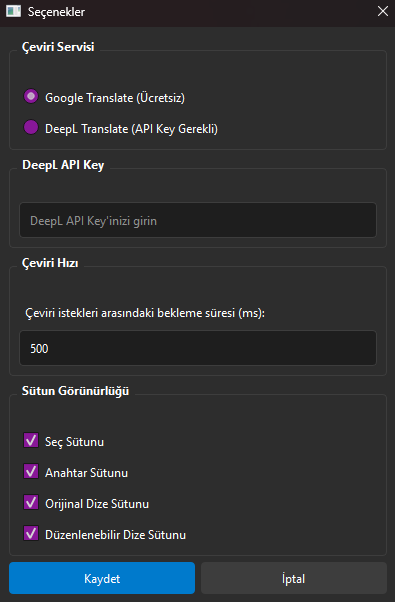The height and width of the screenshot is (602, 395).
Task: Focus the DeepL API Key input field
Action: click(x=198, y=220)
